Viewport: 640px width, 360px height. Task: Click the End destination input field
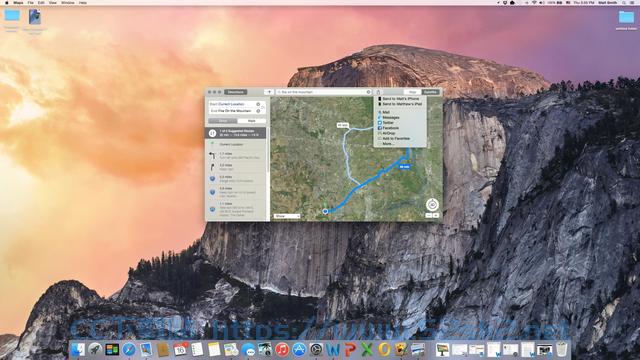pos(233,111)
